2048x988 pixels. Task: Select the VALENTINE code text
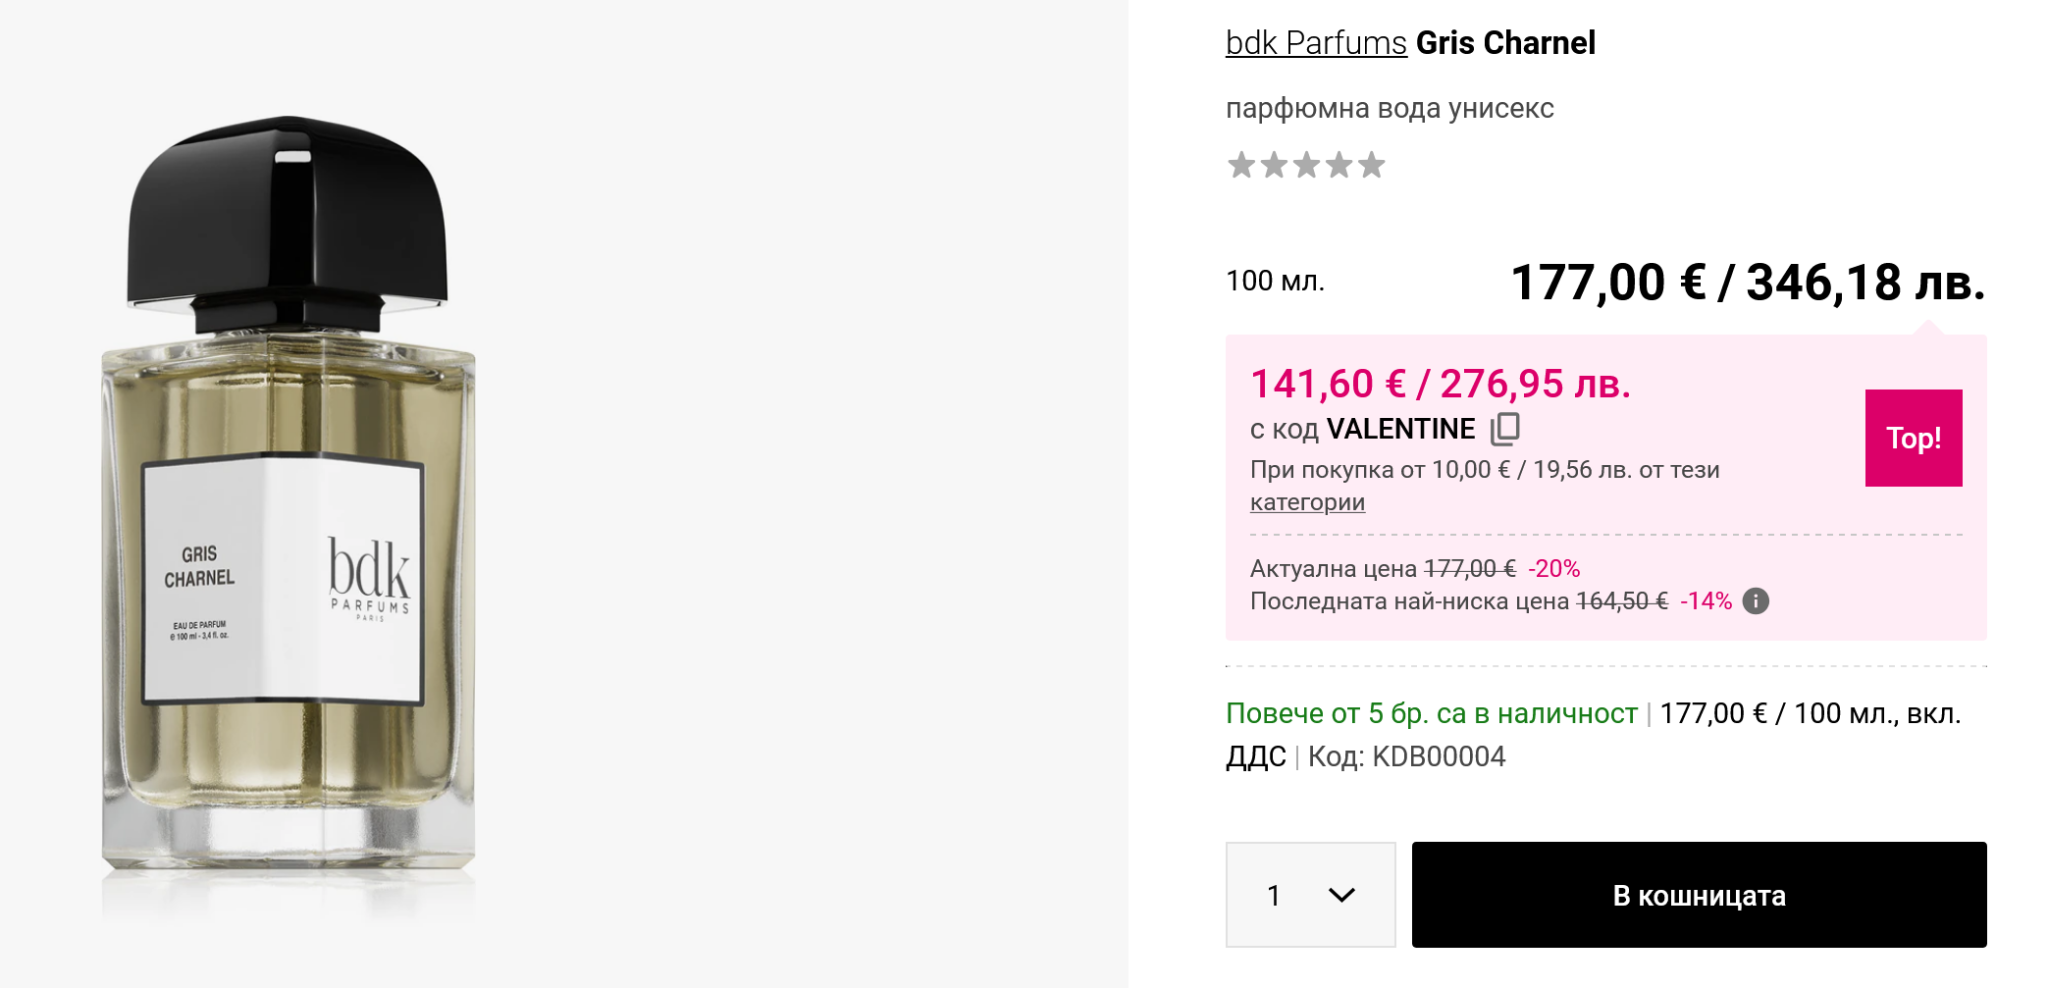tap(1400, 429)
